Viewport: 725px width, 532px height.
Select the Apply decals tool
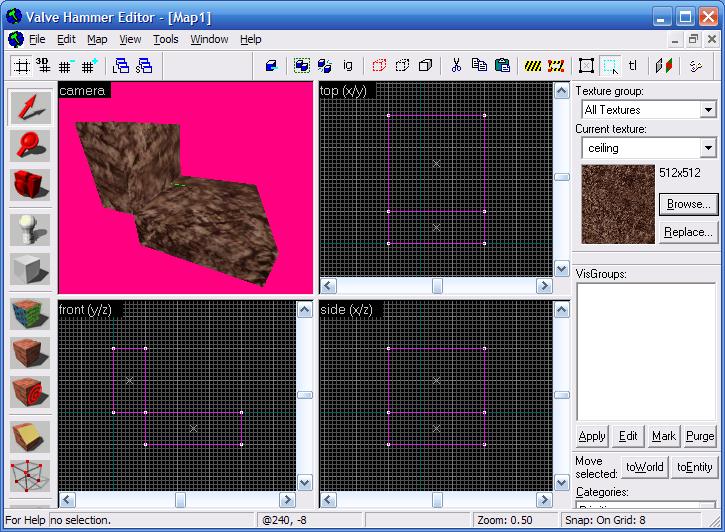[30, 391]
